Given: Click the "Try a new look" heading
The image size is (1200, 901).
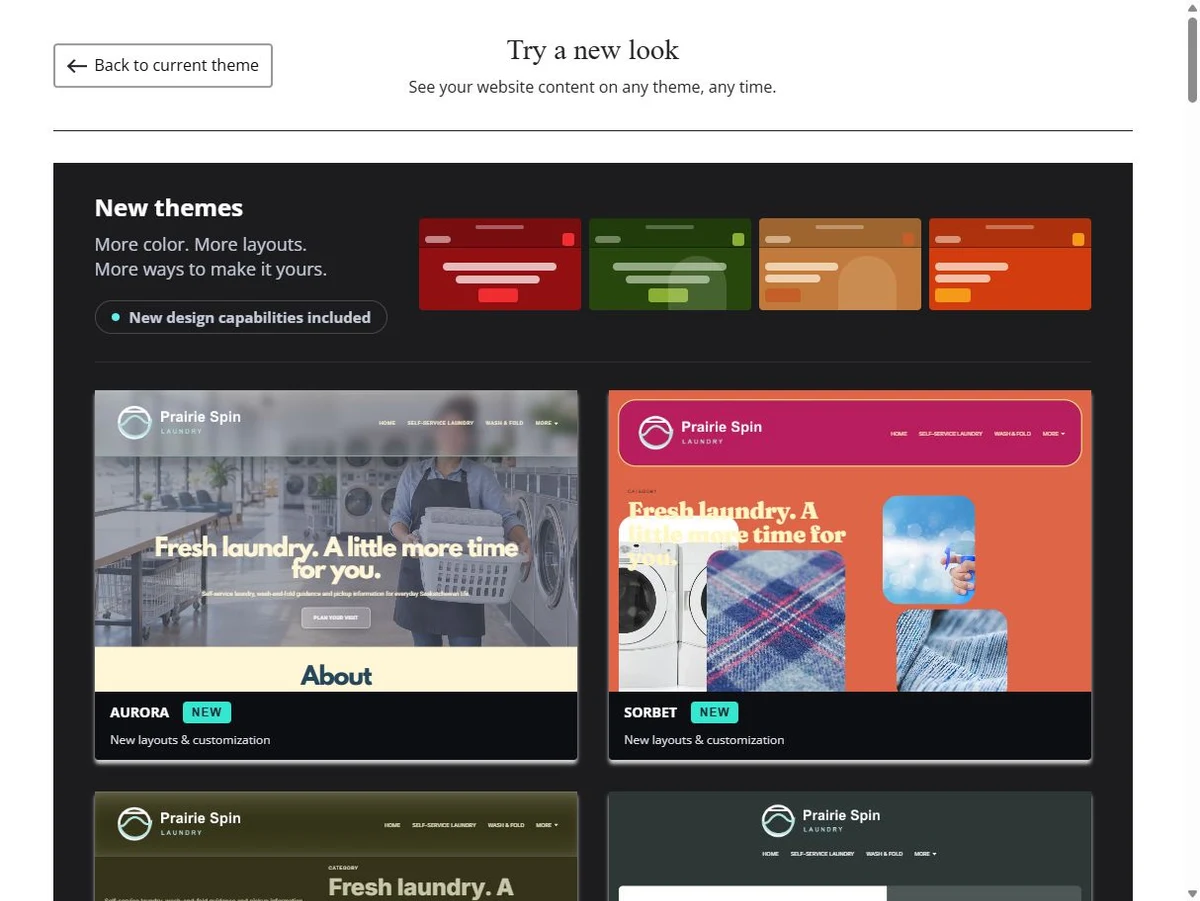Looking at the screenshot, I should click(593, 50).
